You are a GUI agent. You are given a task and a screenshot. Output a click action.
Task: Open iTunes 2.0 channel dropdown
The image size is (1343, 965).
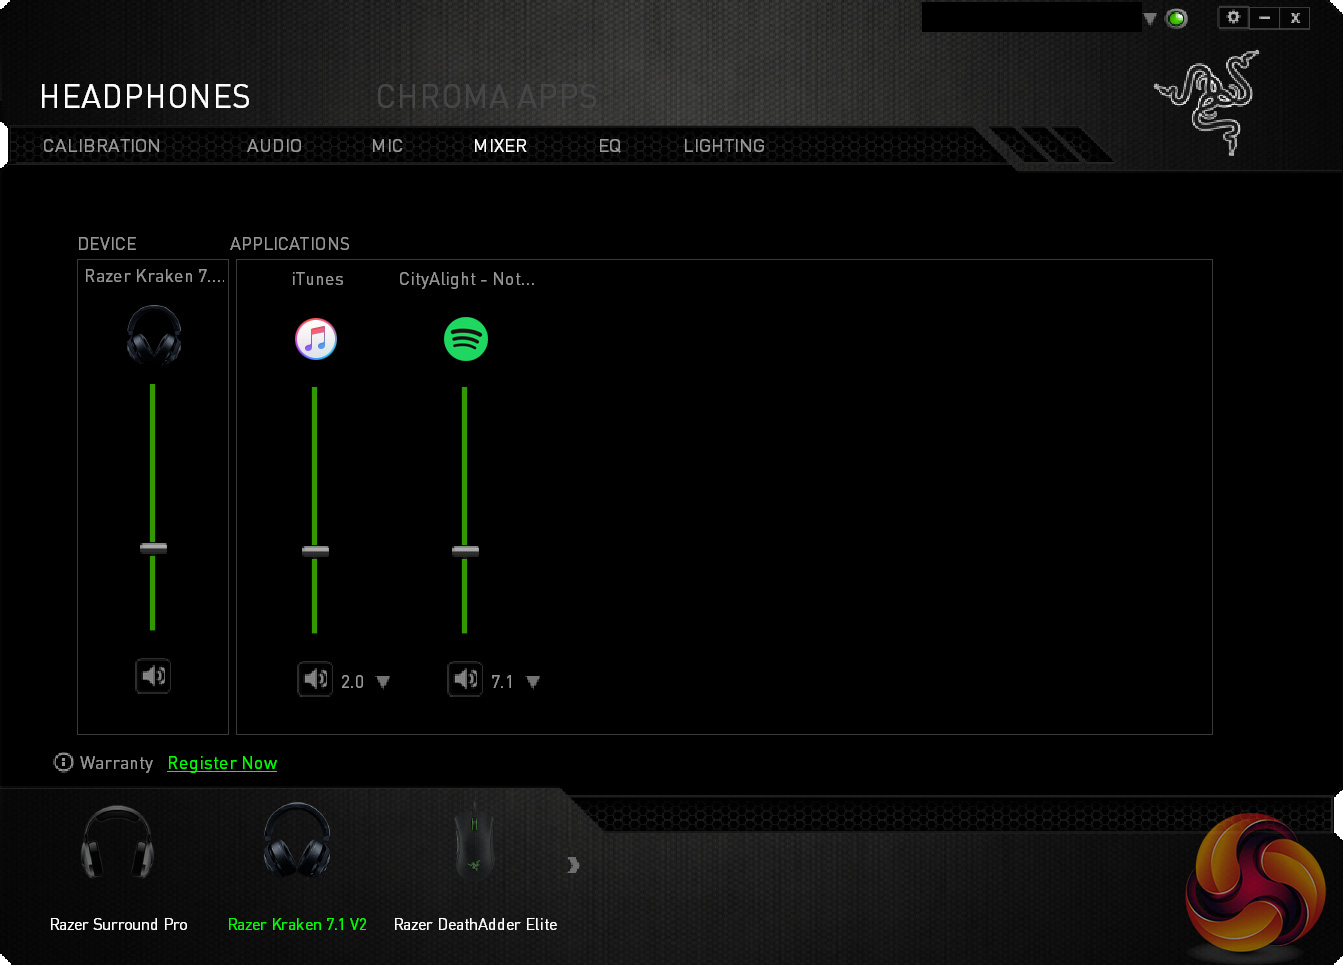click(x=383, y=682)
